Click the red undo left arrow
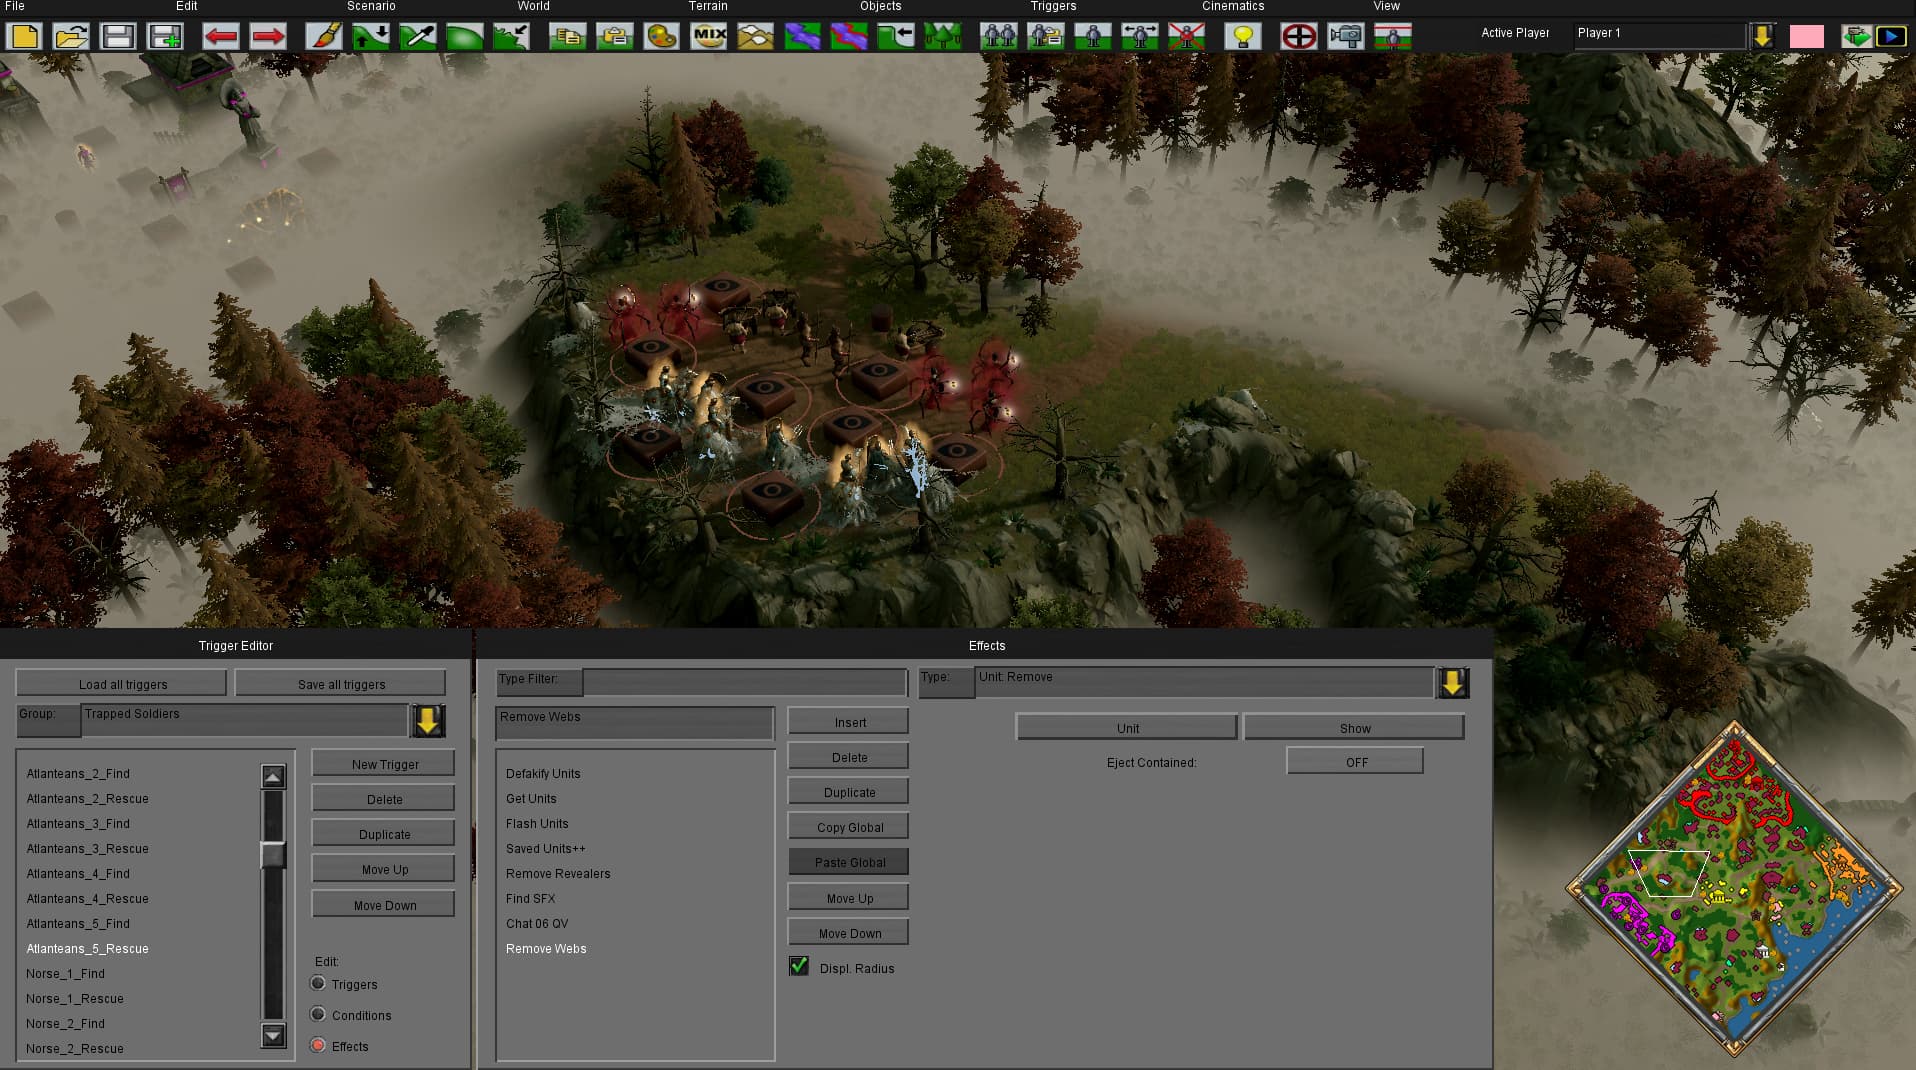Image resolution: width=1916 pixels, height=1070 pixels. (220, 37)
